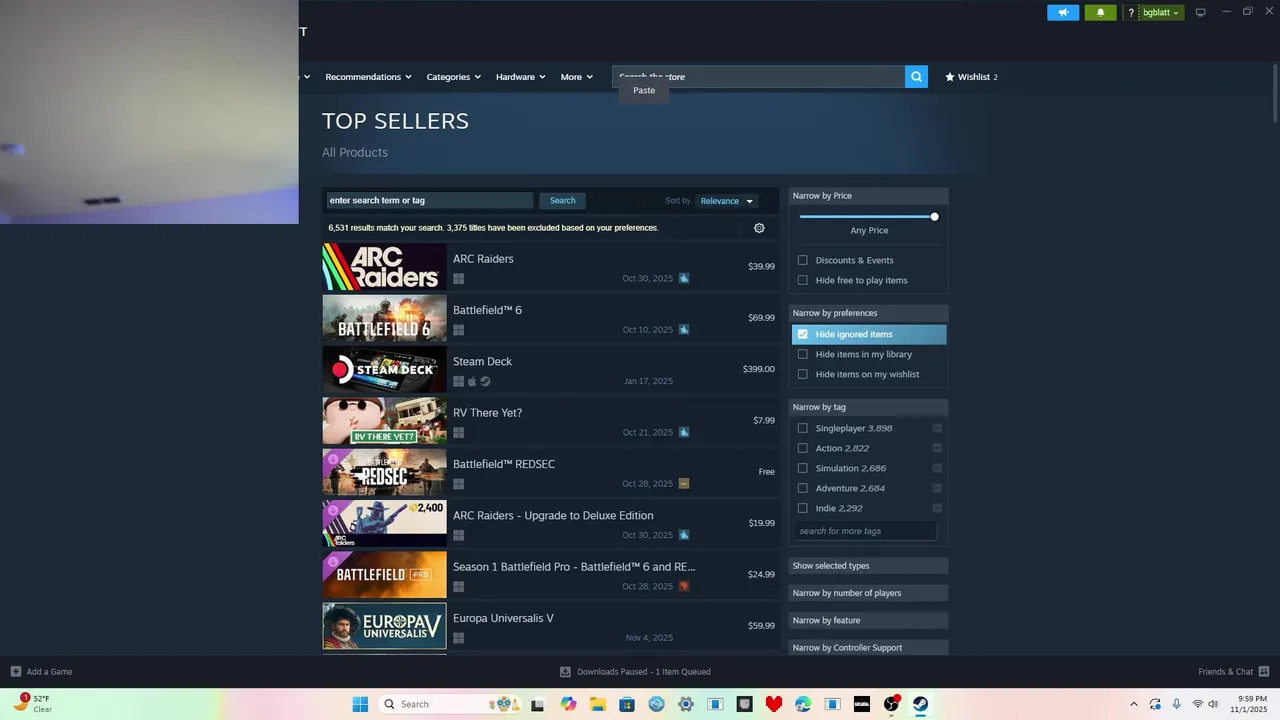Check Hide items on my wishlist
The image size is (1280, 720).
coord(802,374)
